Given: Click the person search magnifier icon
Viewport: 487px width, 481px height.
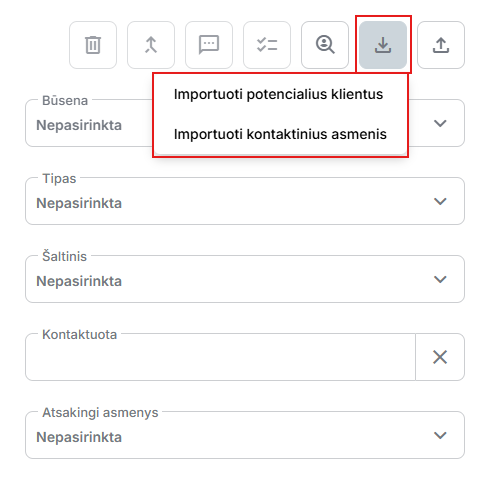Looking at the screenshot, I should pyautogui.click(x=325, y=45).
